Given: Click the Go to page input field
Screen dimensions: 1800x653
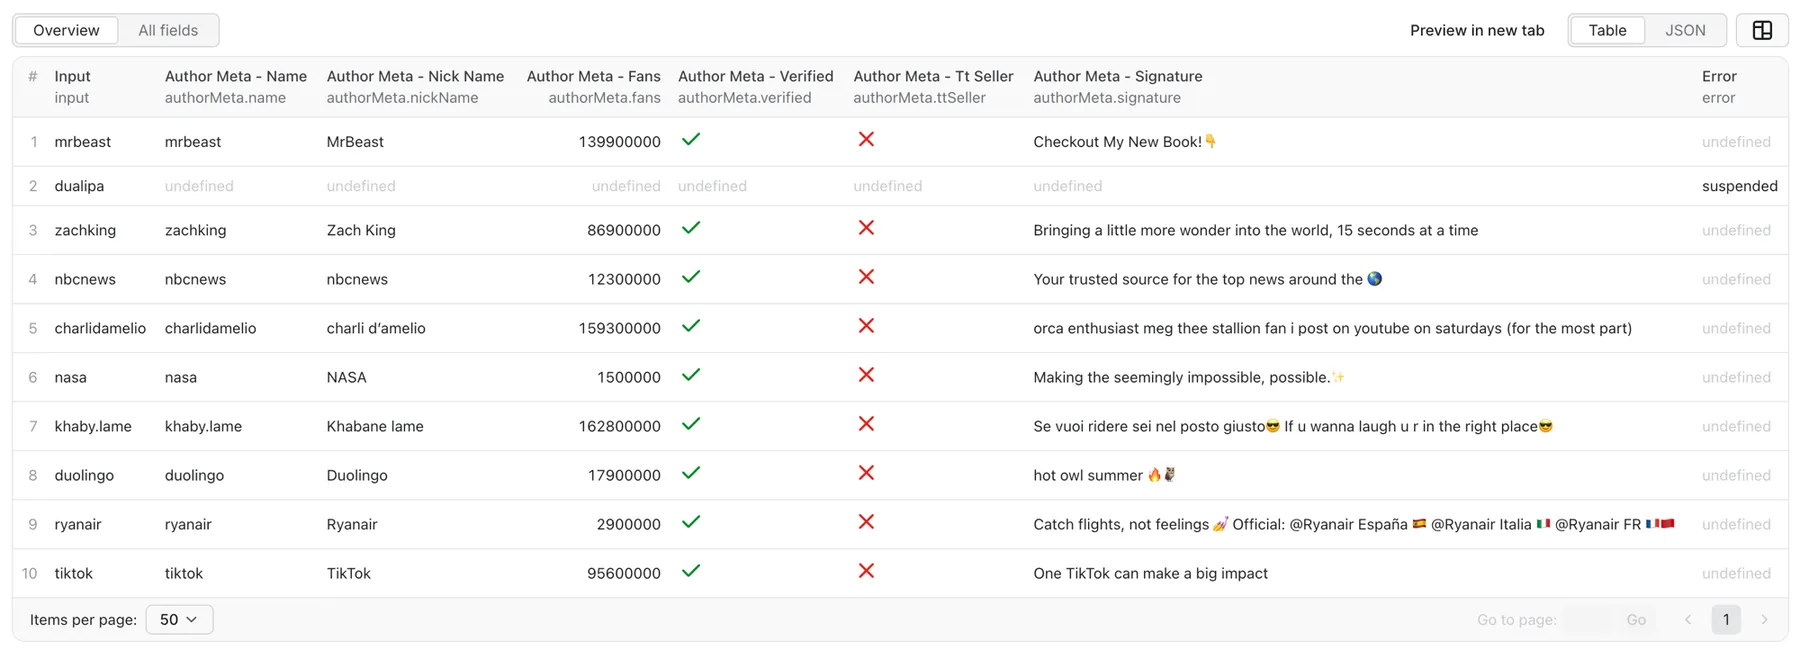Looking at the screenshot, I should click(1587, 620).
